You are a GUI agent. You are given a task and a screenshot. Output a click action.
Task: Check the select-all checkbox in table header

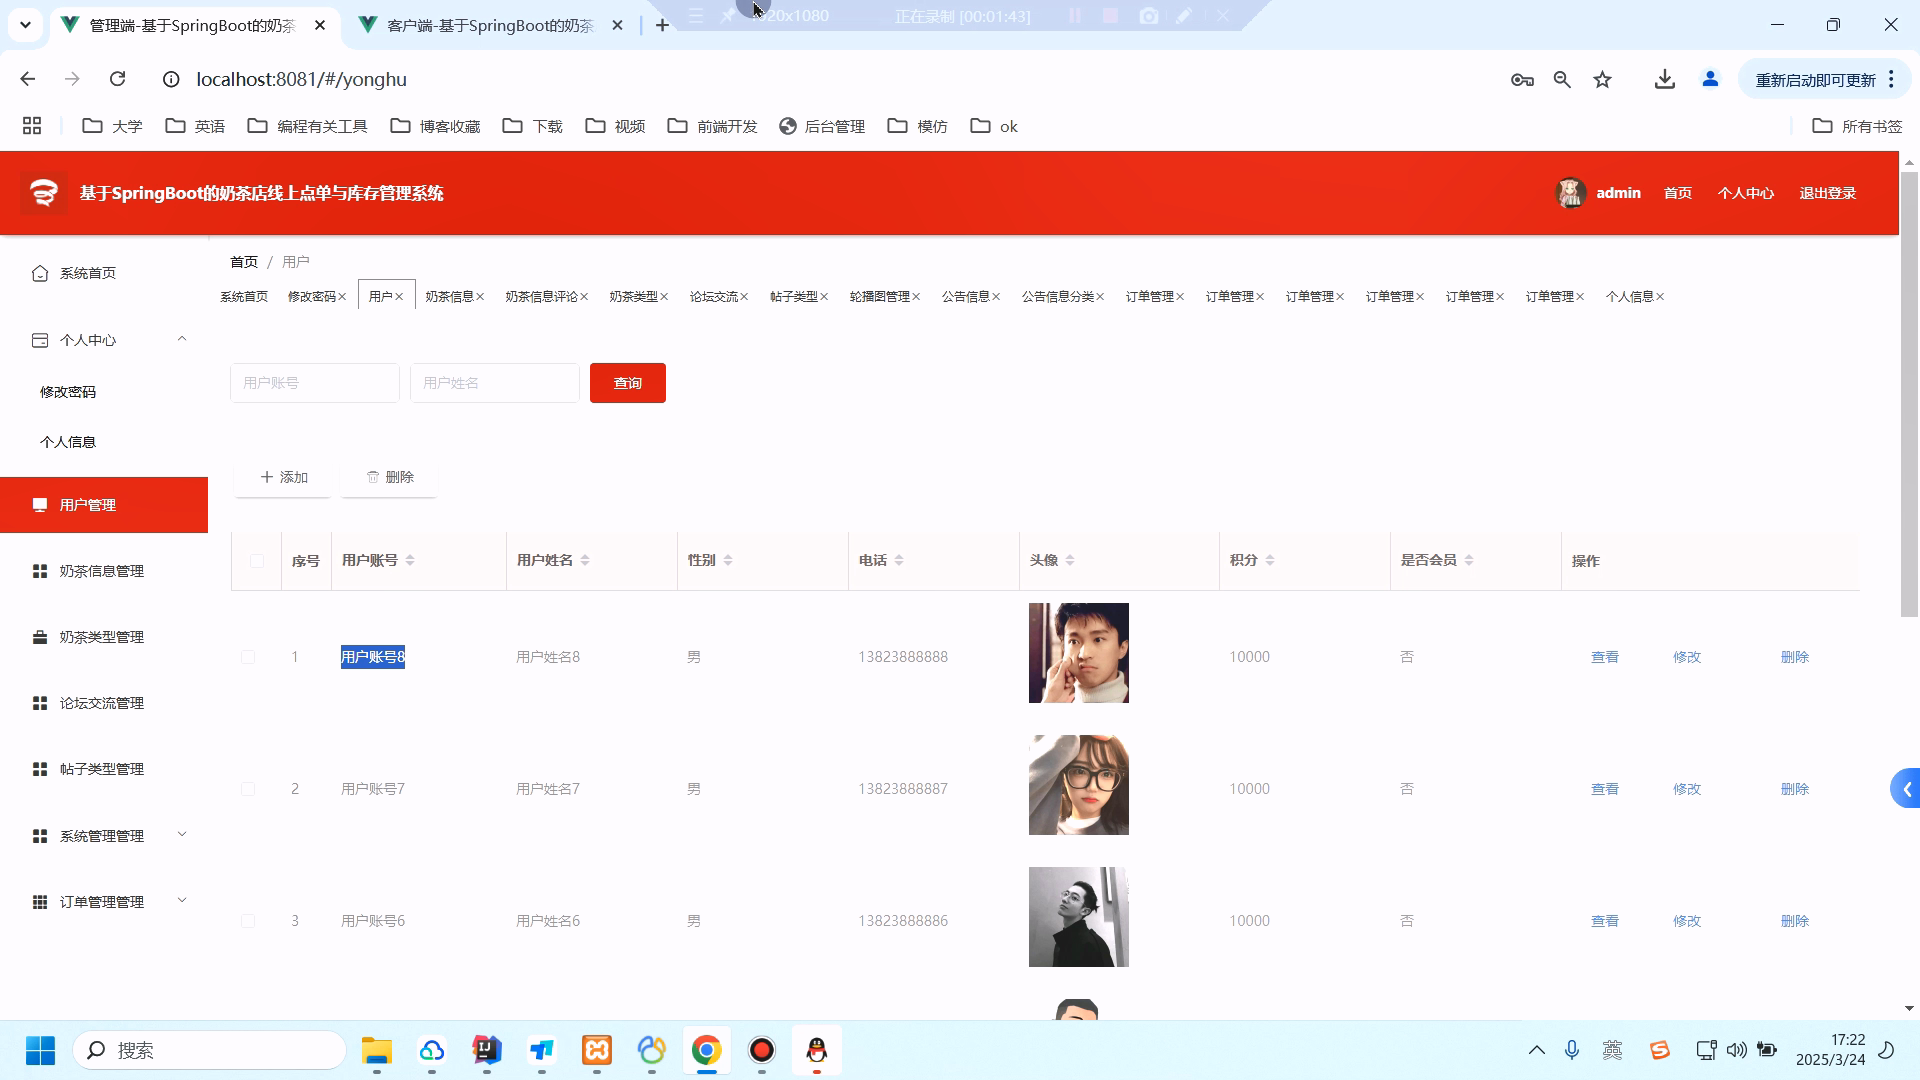pyautogui.click(x=256, y=561)
